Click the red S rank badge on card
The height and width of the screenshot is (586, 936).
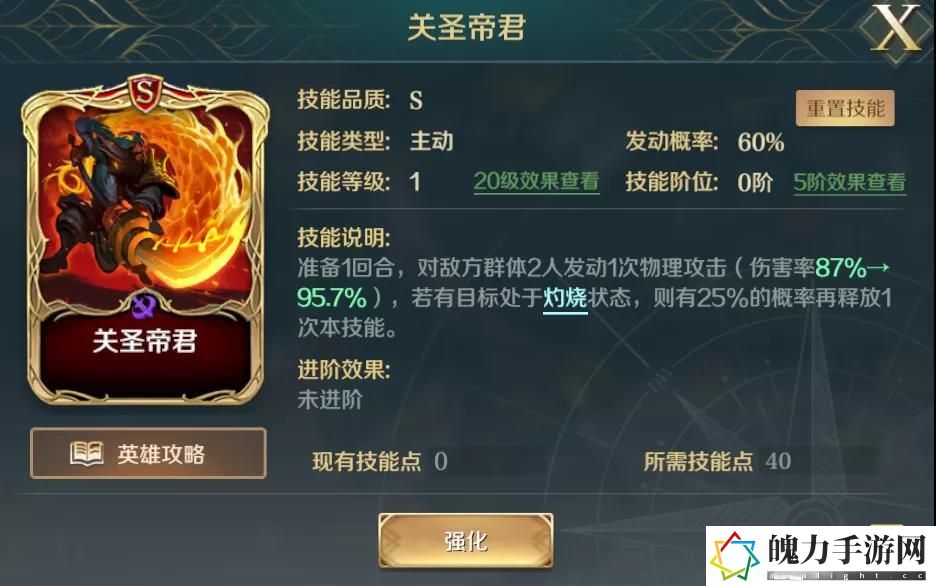click(x=144, y=94)
